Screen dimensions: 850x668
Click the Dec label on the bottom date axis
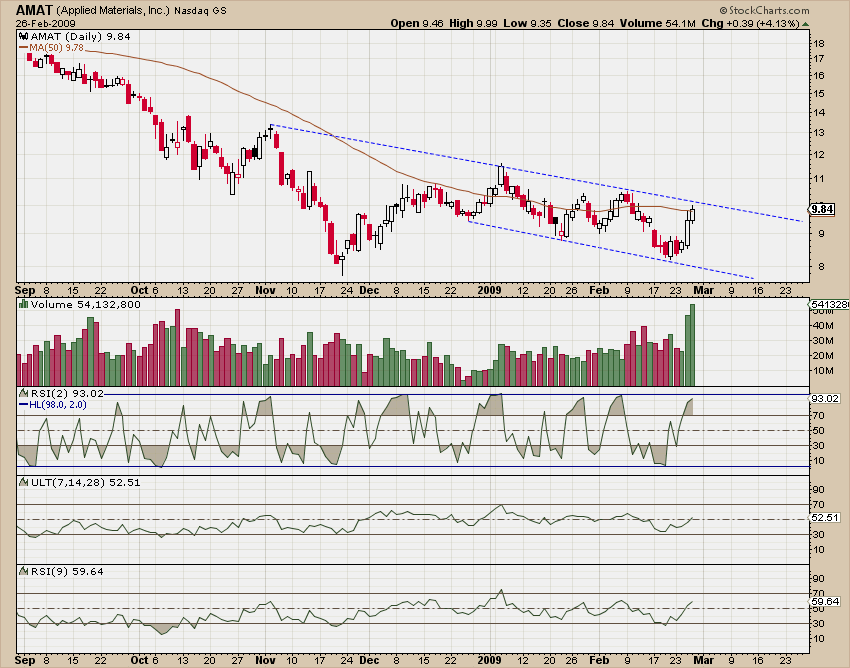tap(369, 660)
